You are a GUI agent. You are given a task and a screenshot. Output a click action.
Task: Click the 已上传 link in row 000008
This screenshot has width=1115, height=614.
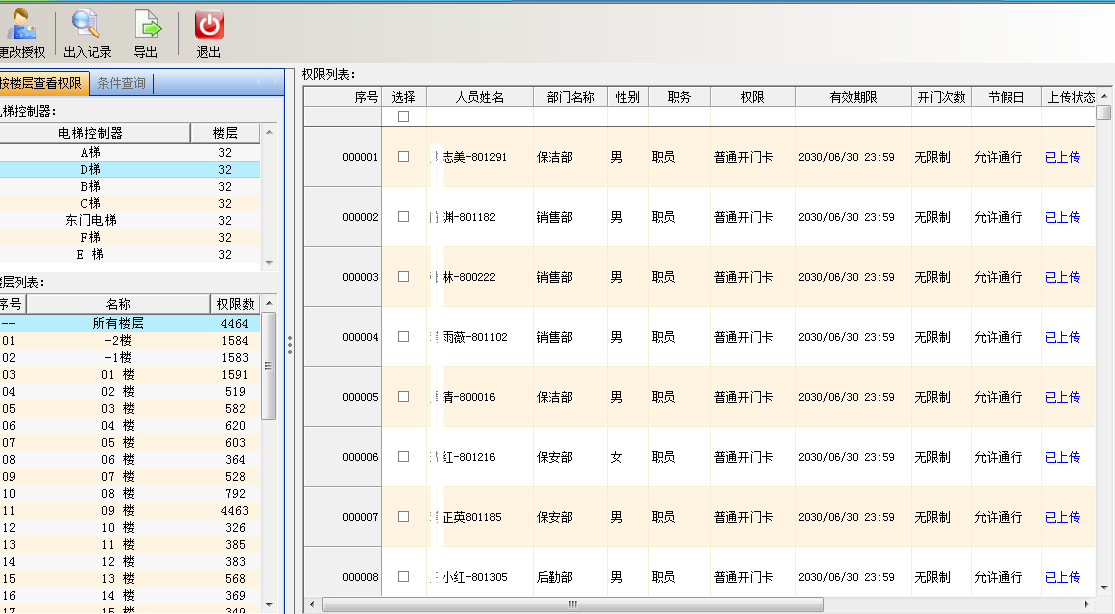1062,577
